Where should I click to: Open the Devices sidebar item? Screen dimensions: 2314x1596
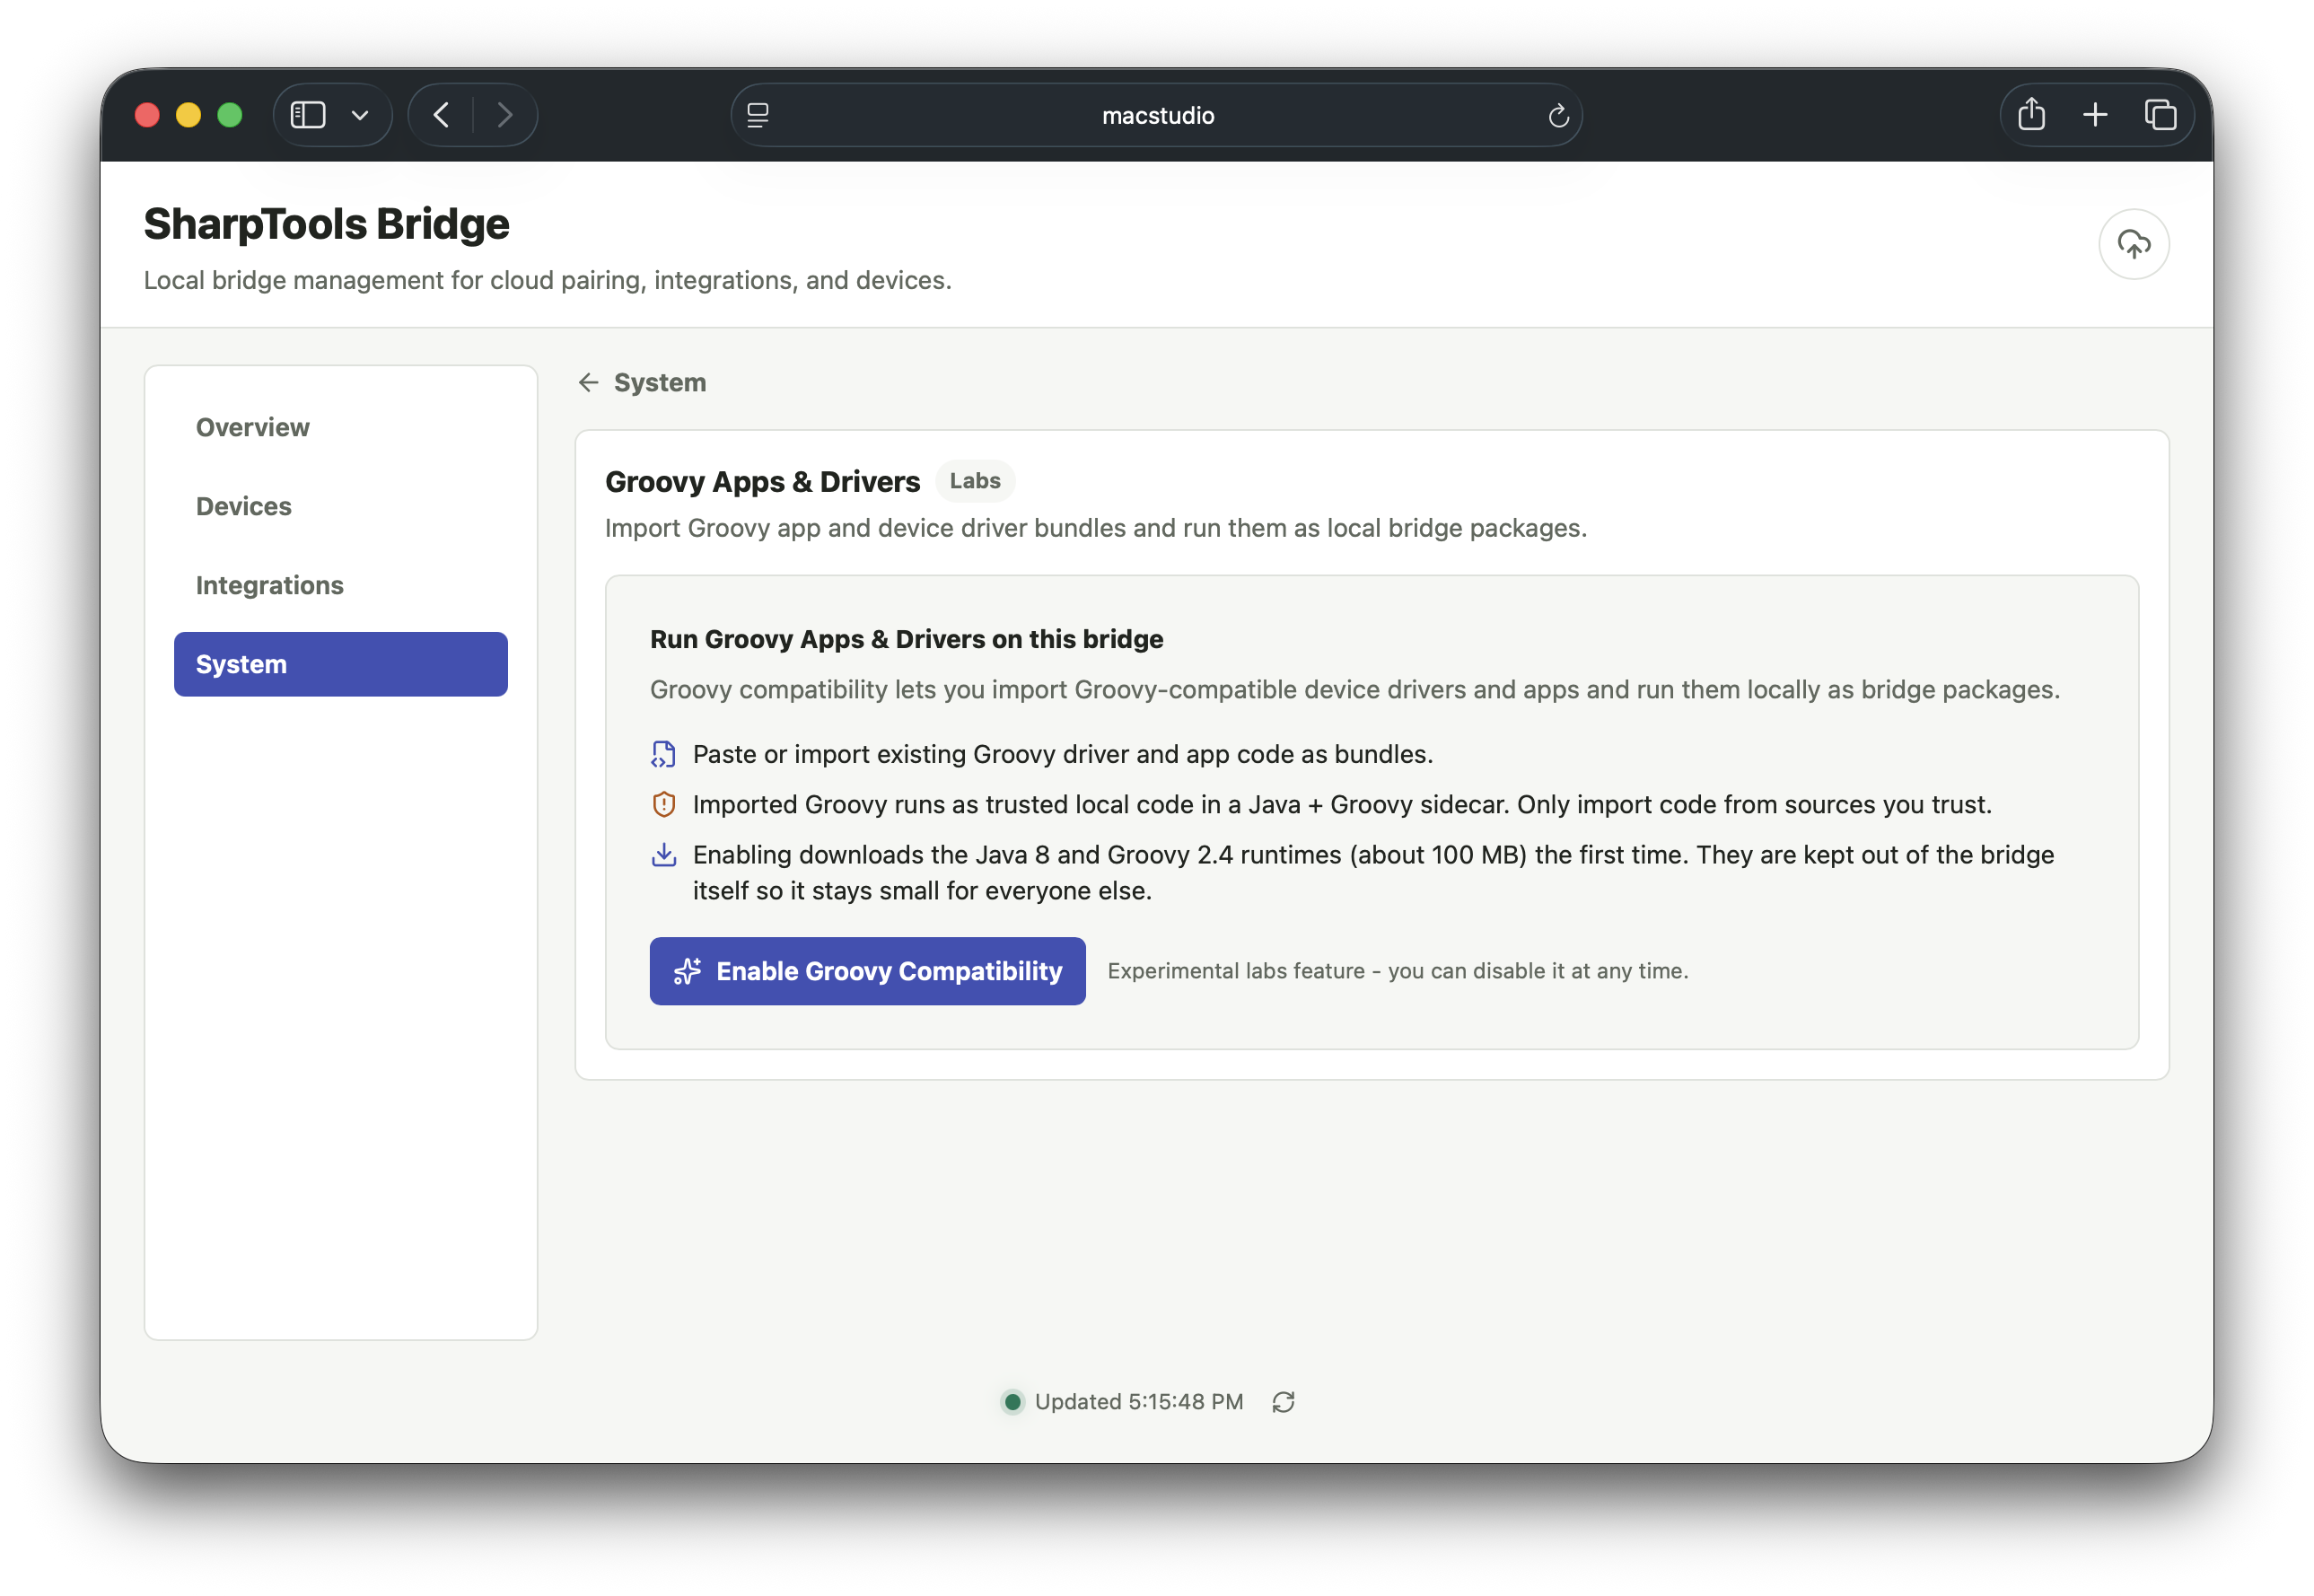[x=341, y=506]
